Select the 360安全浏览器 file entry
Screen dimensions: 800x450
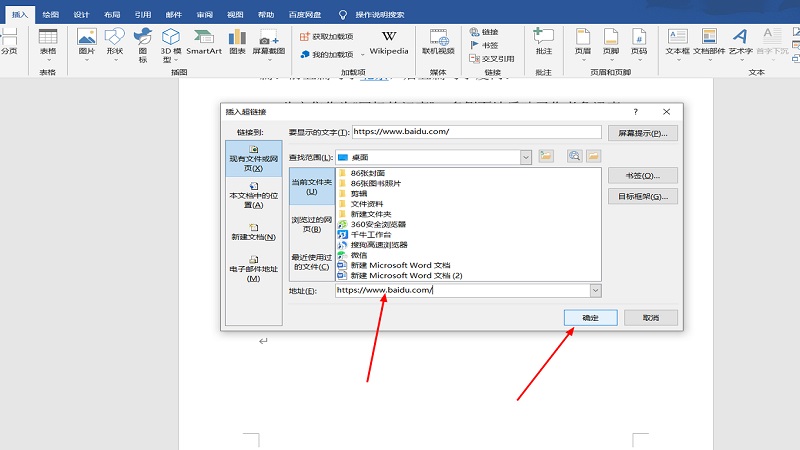click(x=371, y=225)
